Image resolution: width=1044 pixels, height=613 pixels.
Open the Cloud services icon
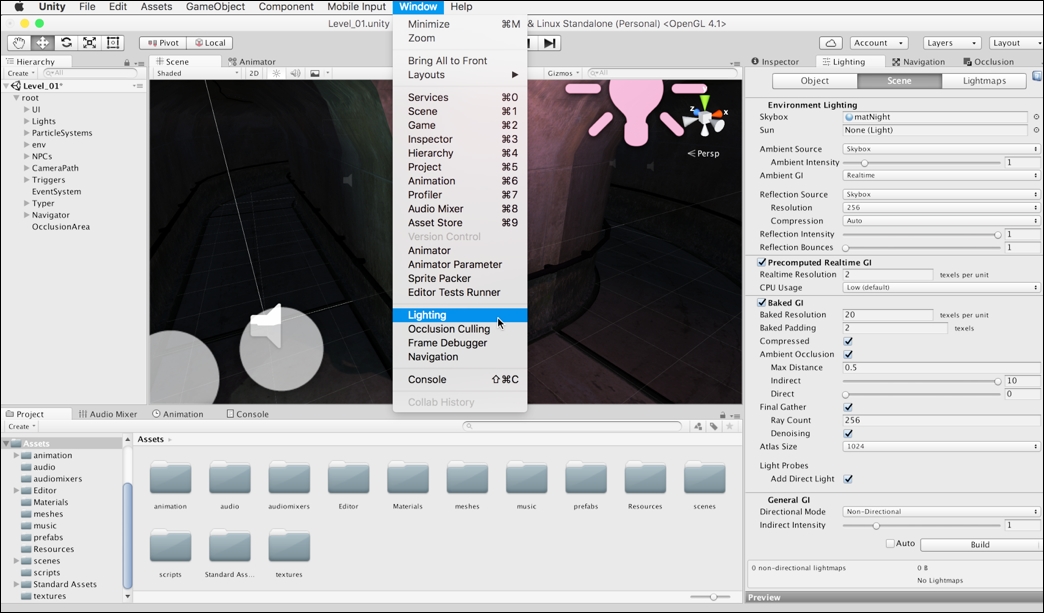tap(830, 43)
